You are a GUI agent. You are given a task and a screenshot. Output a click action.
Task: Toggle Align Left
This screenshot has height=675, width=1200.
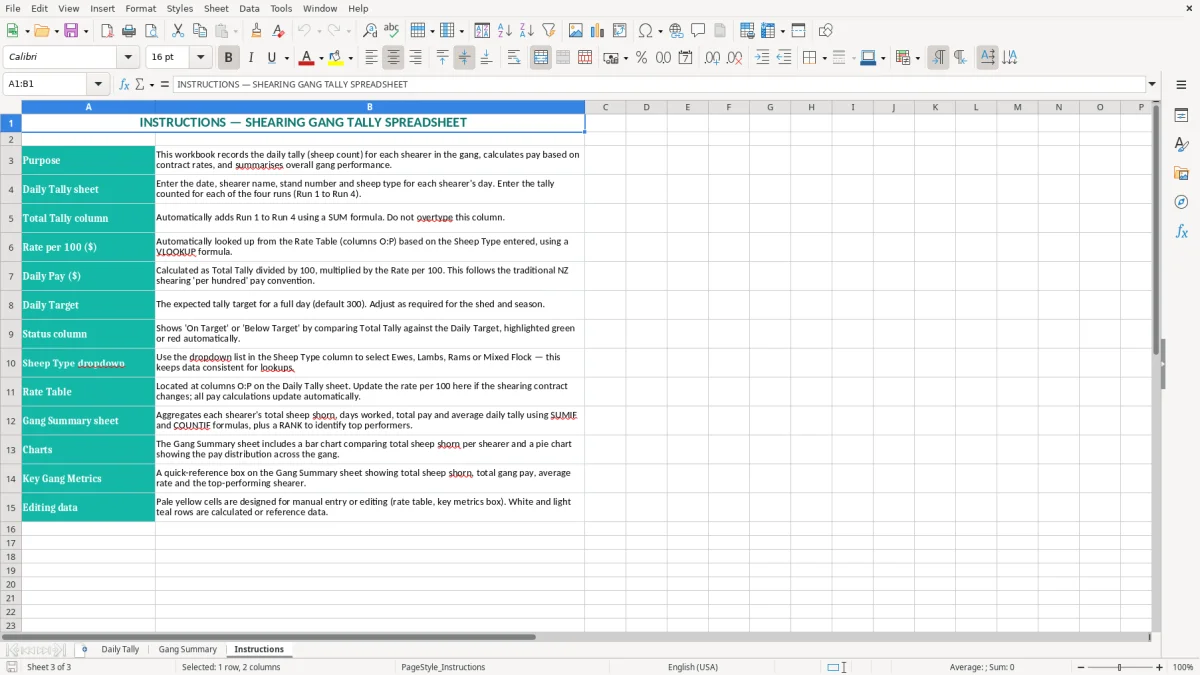pos(372,58)
